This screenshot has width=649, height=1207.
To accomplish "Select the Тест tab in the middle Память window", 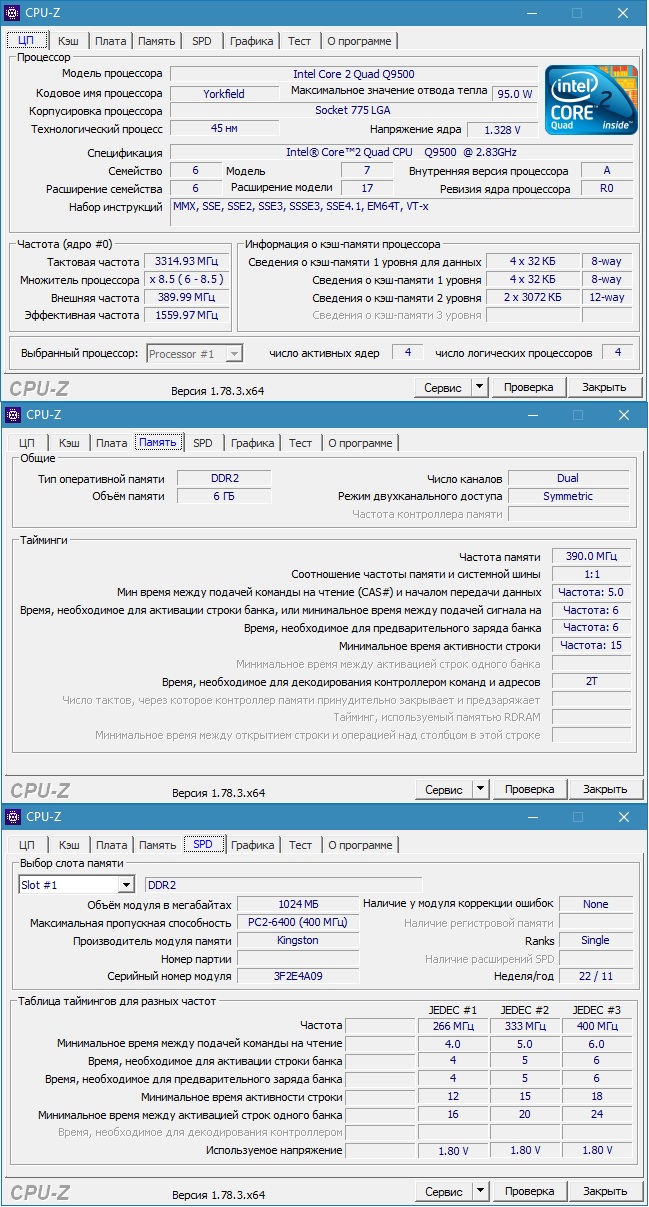I will [301, 443].
